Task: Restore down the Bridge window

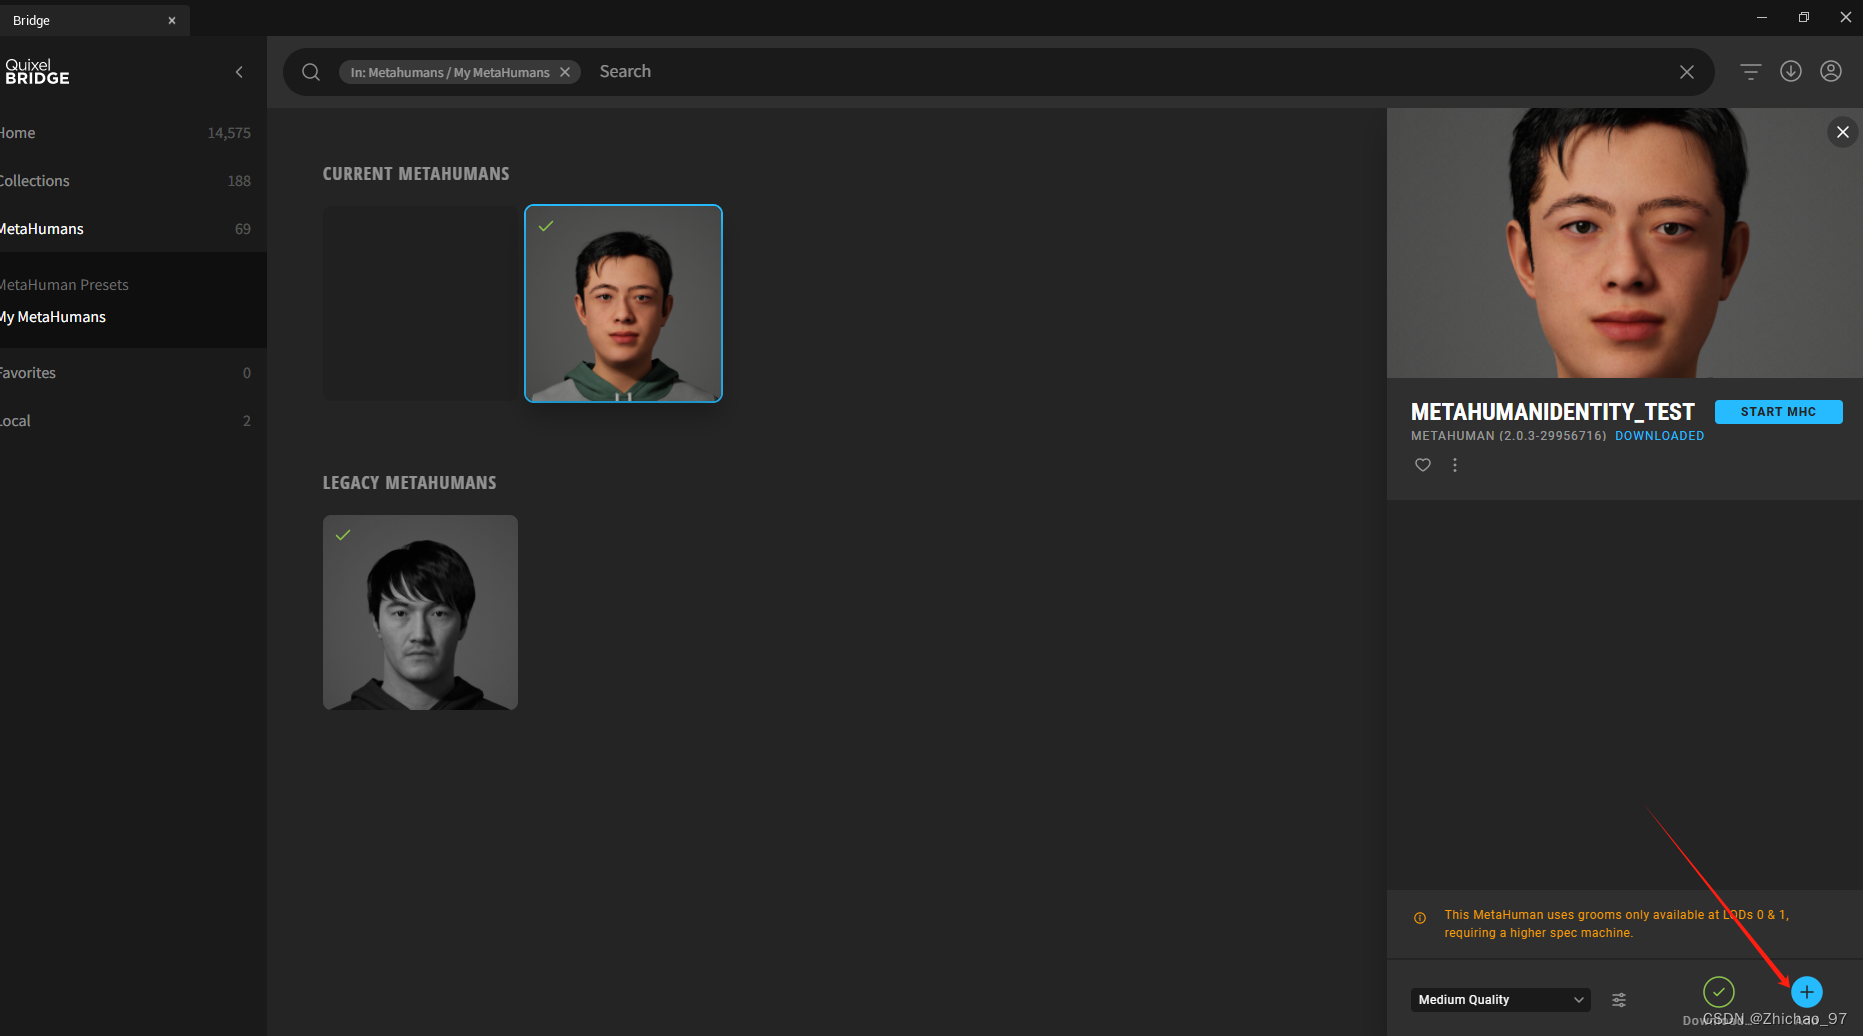Action: (x=1804, y=17)
